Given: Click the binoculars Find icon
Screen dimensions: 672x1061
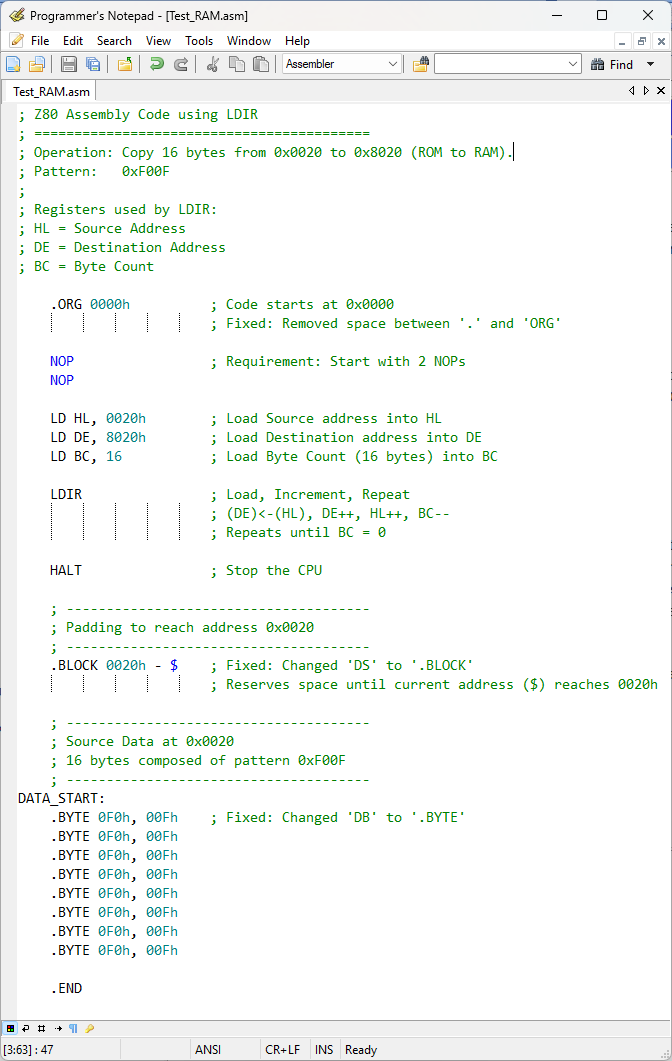Looking at the screenshot, I should [597, 64].
